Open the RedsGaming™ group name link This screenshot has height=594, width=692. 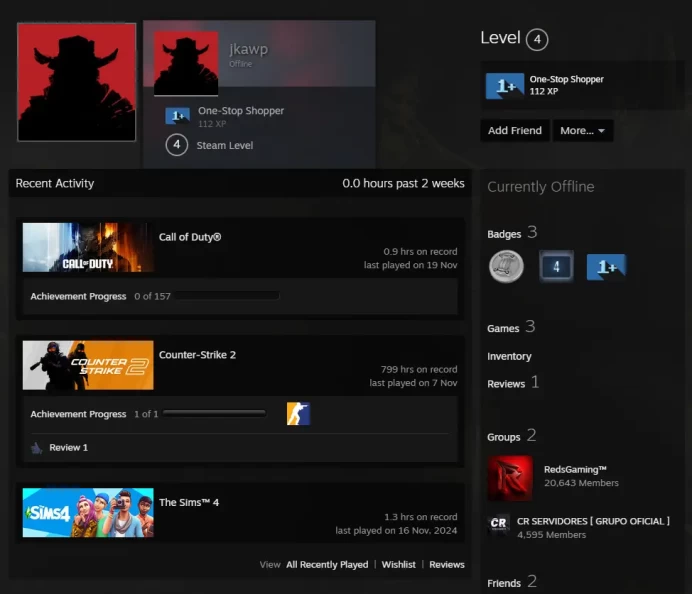(575, 470)
